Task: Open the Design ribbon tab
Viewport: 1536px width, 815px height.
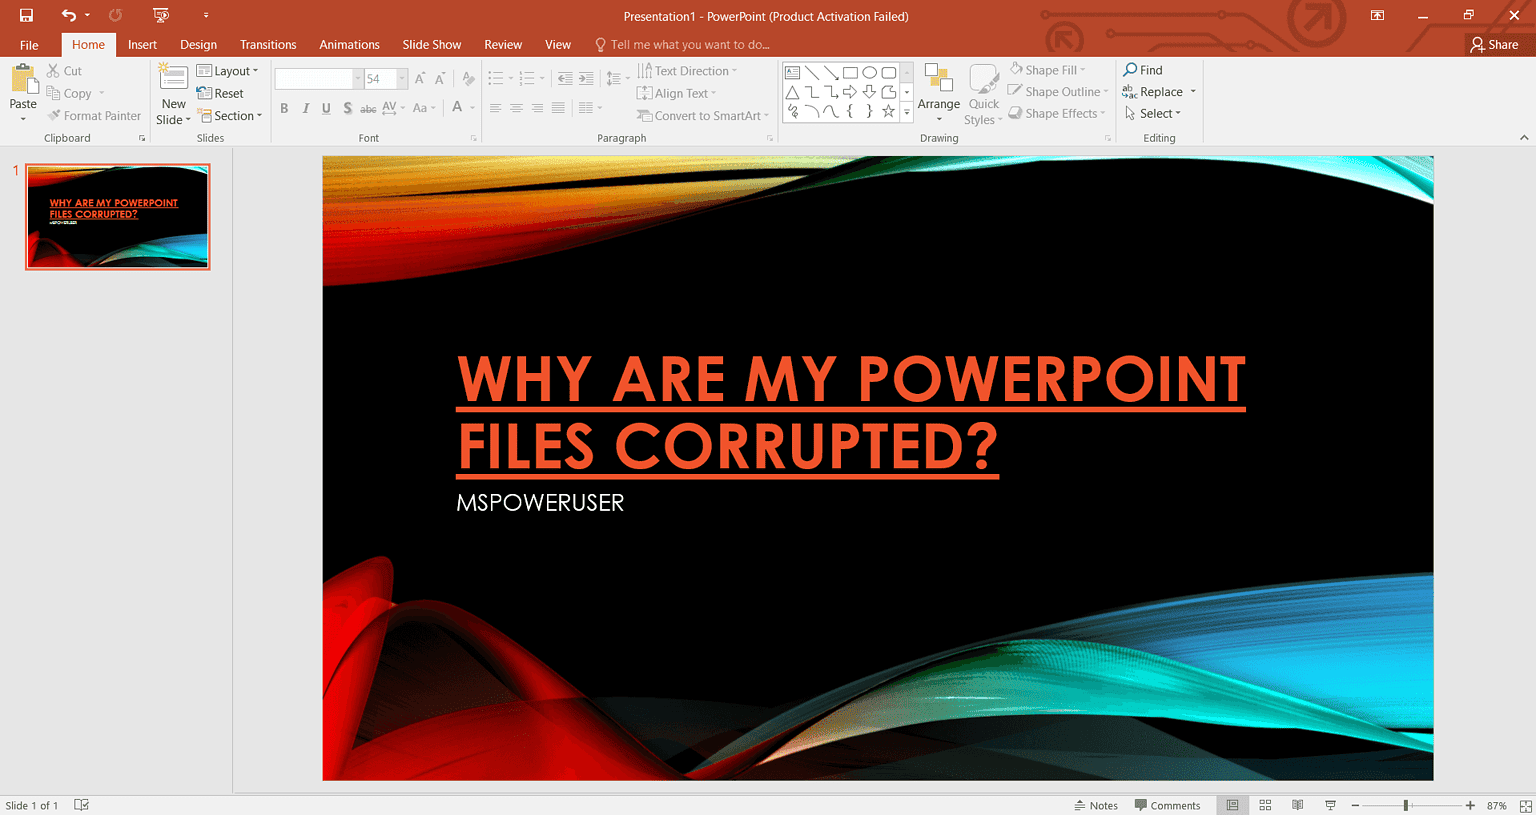Action: point(198,44)
